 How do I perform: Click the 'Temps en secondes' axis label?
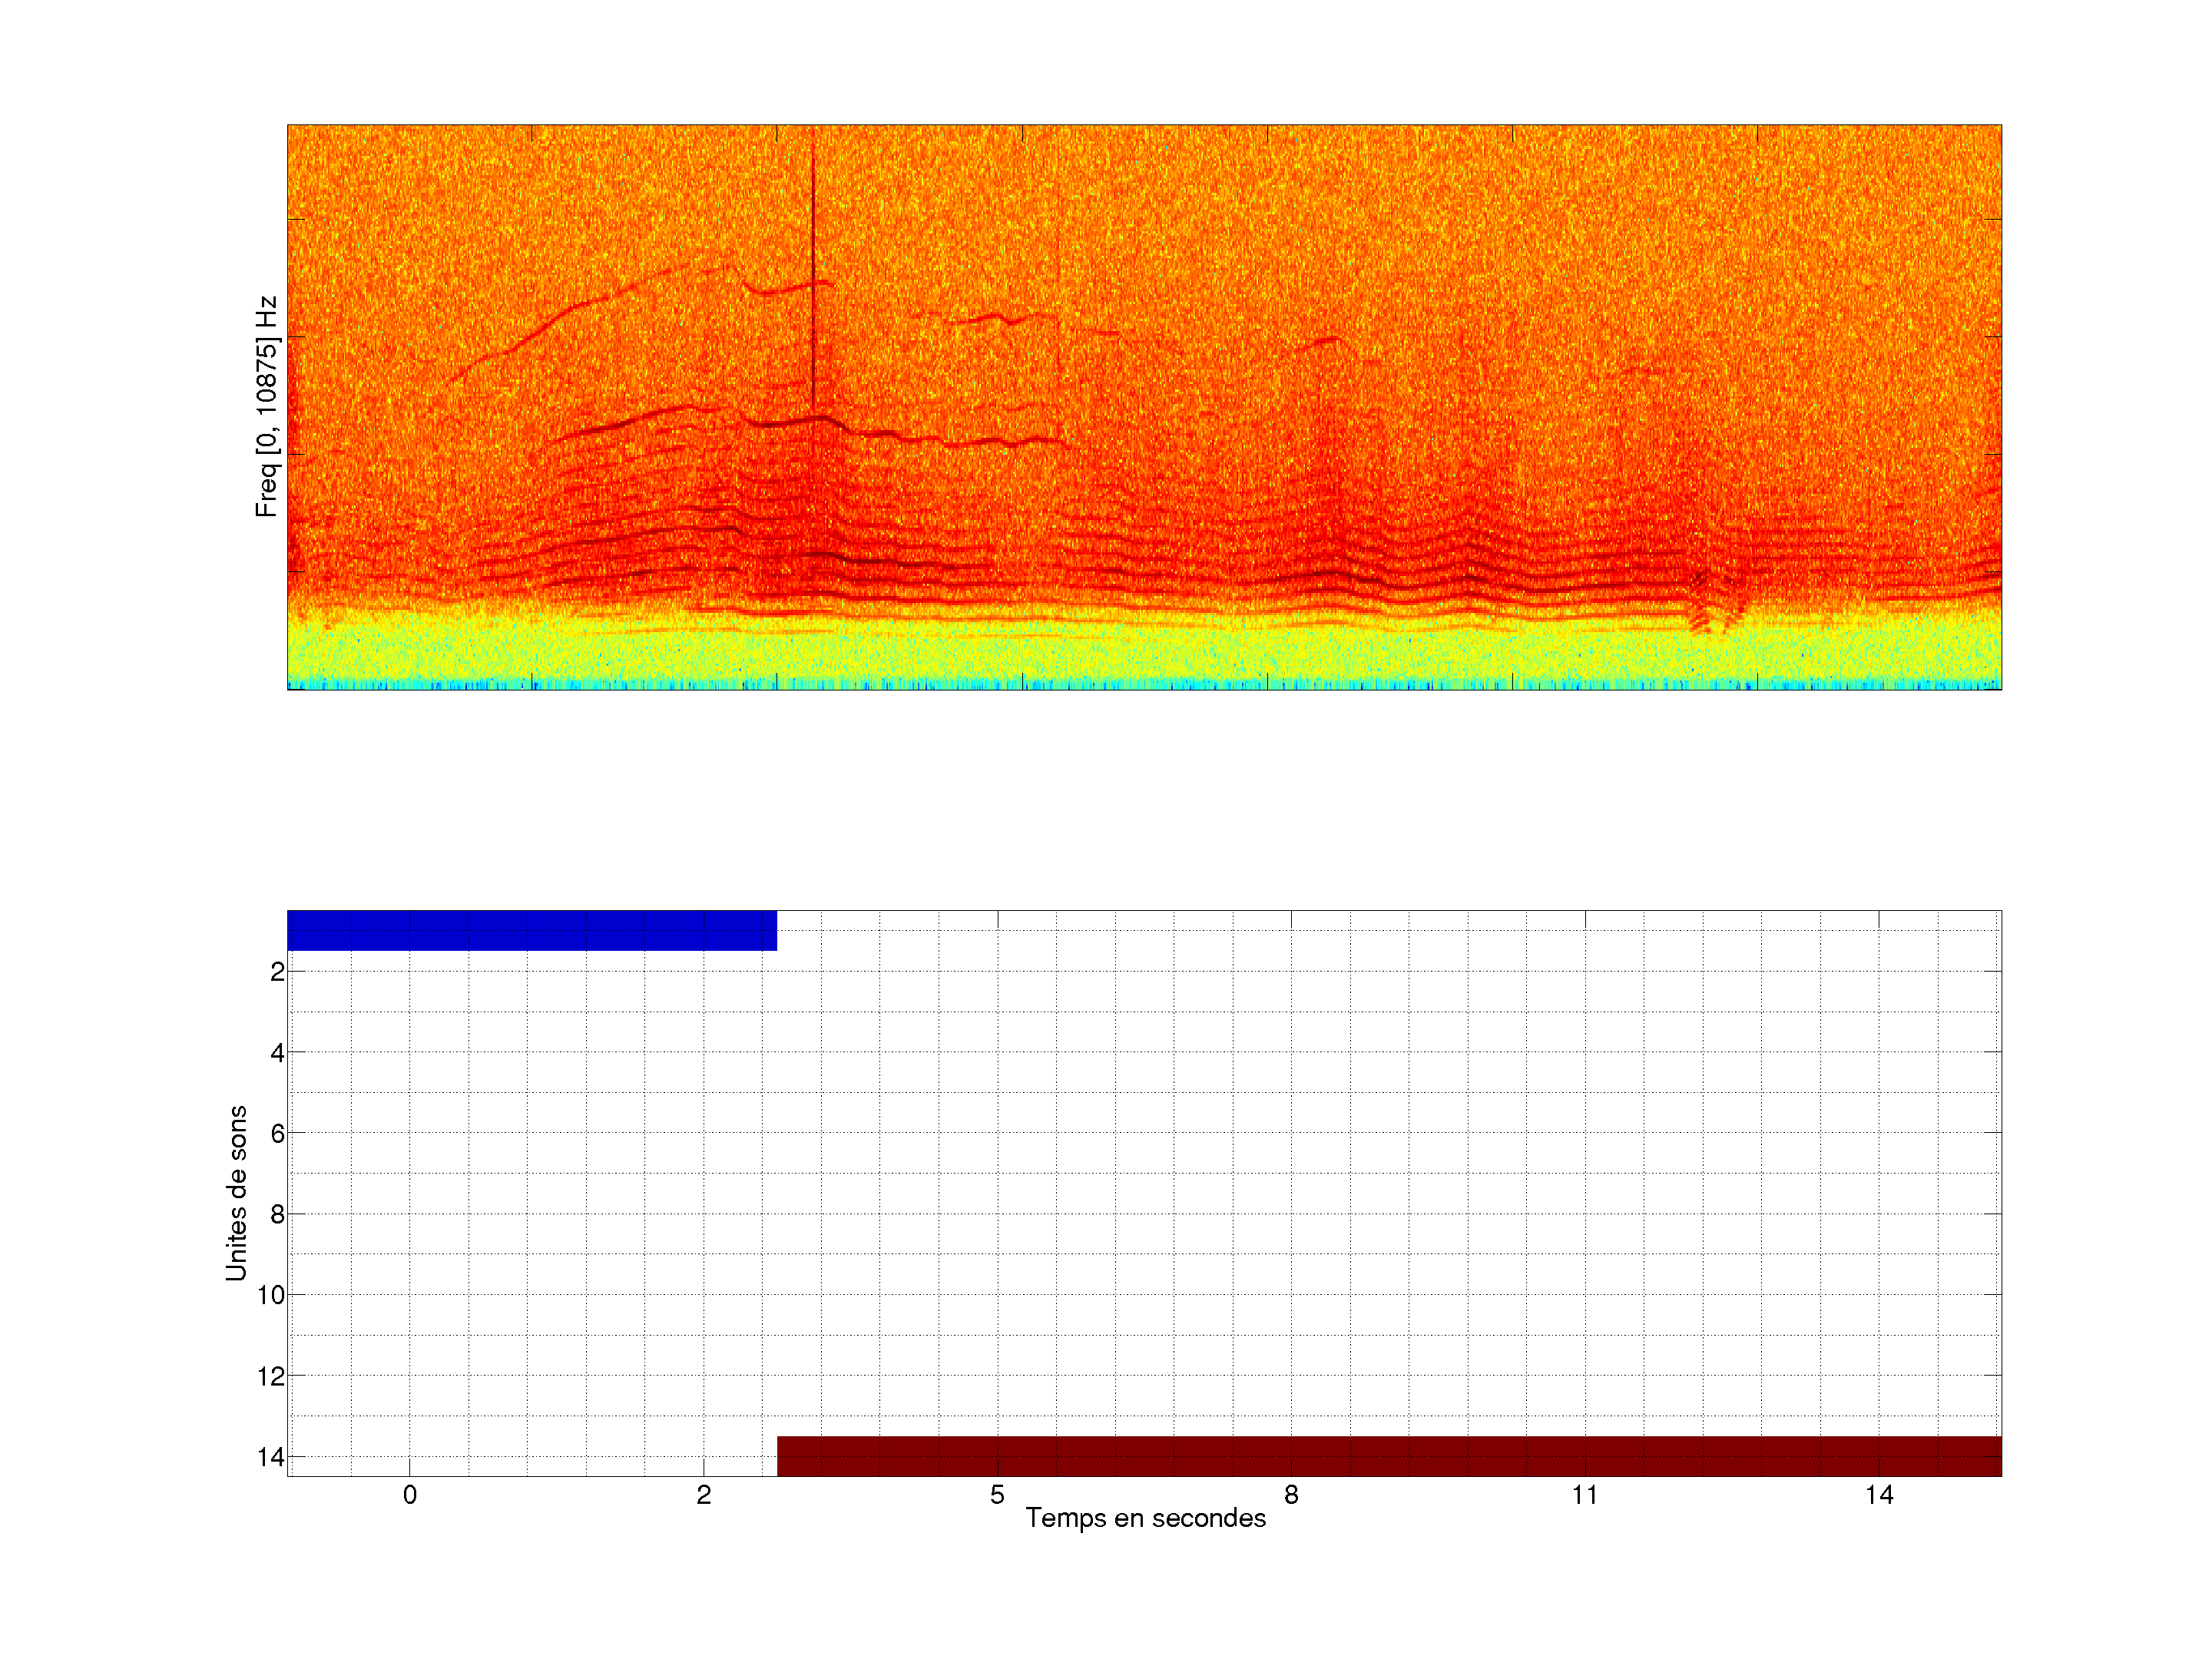click(x=1145, y=1518)
